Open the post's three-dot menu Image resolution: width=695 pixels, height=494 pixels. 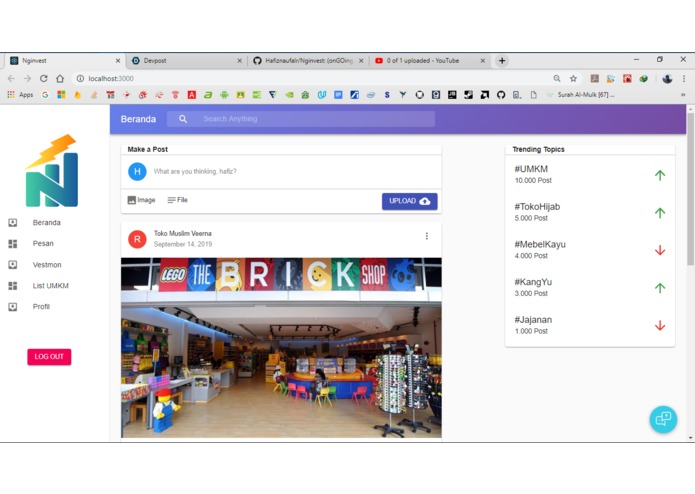(427, 236)
